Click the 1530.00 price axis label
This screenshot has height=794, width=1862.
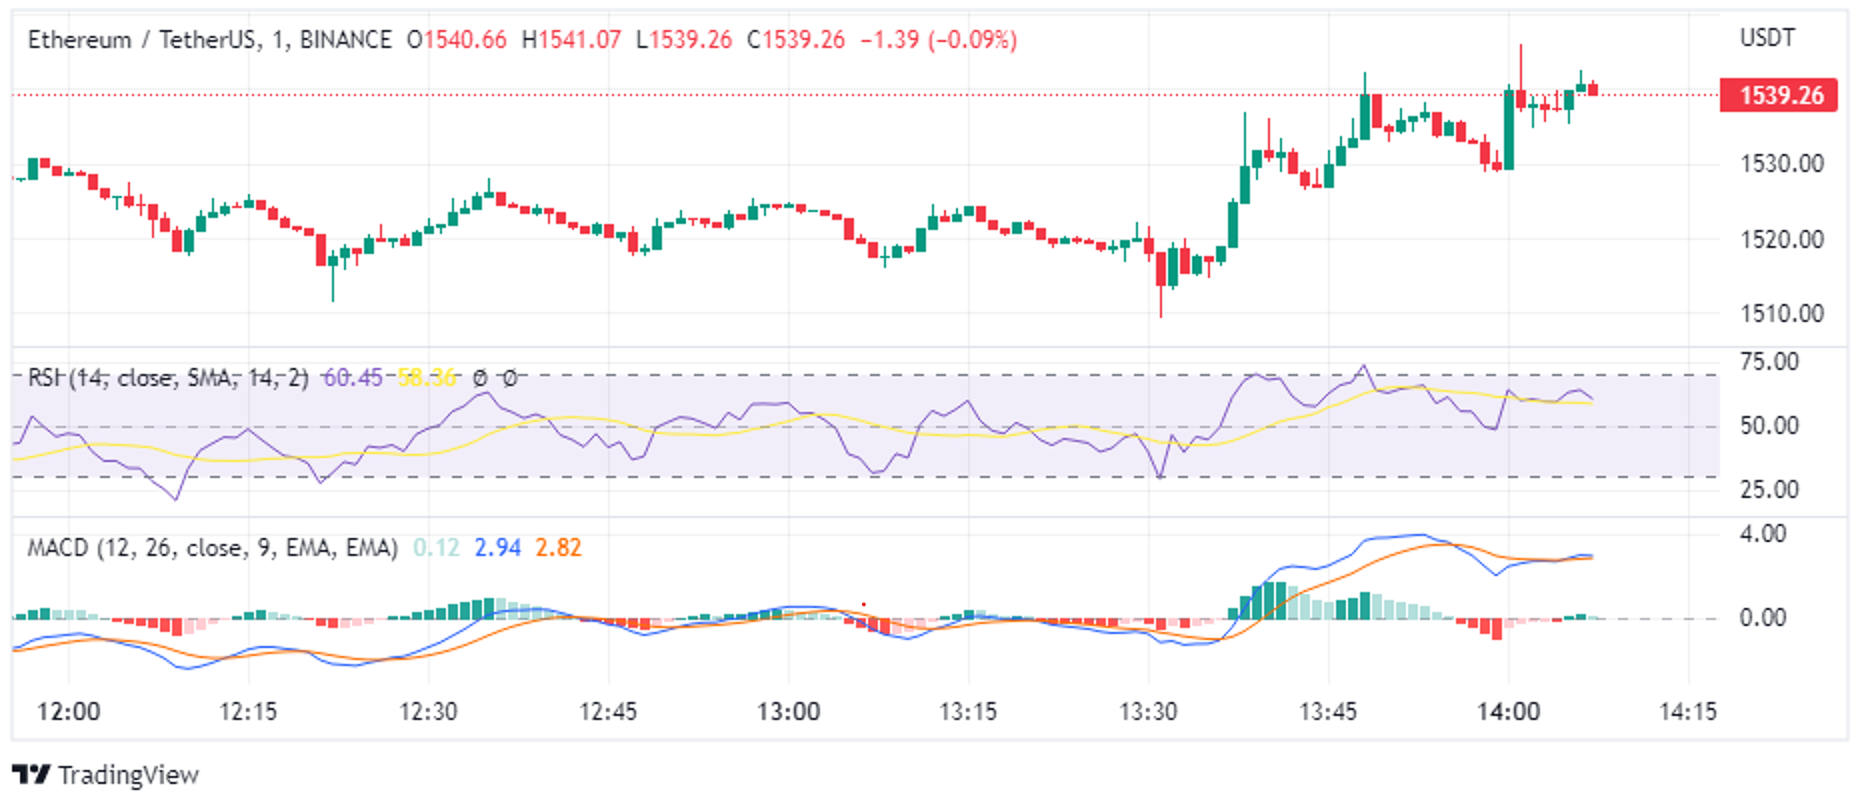coord(1782,163)
